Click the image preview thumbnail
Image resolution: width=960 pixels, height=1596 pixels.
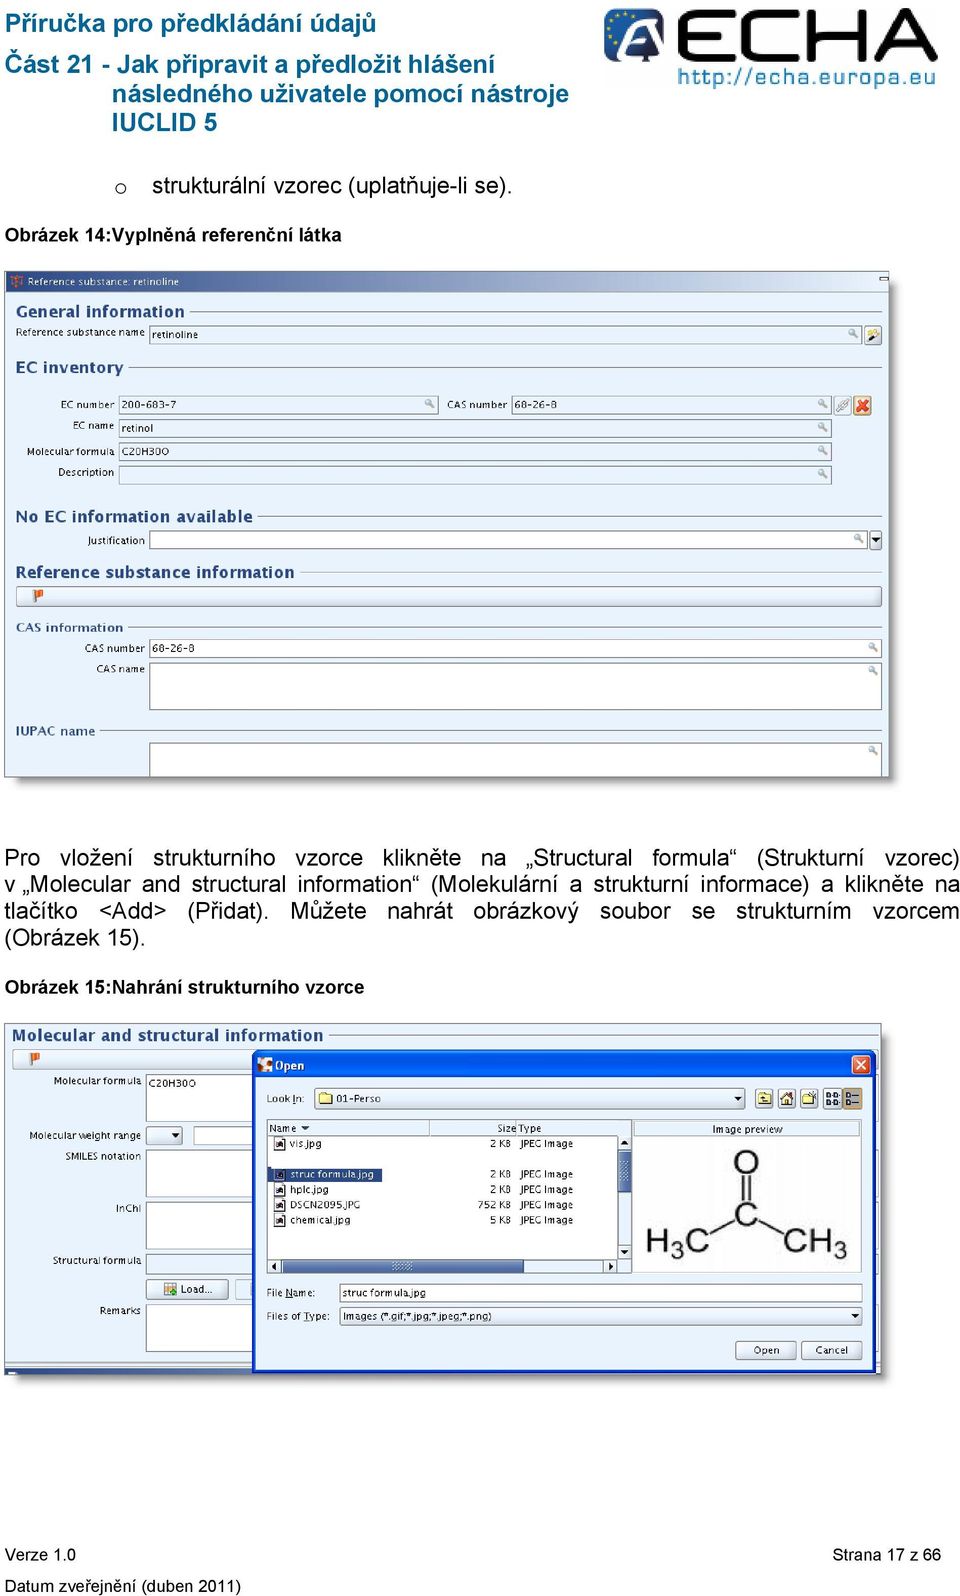tap(746, 1204)
